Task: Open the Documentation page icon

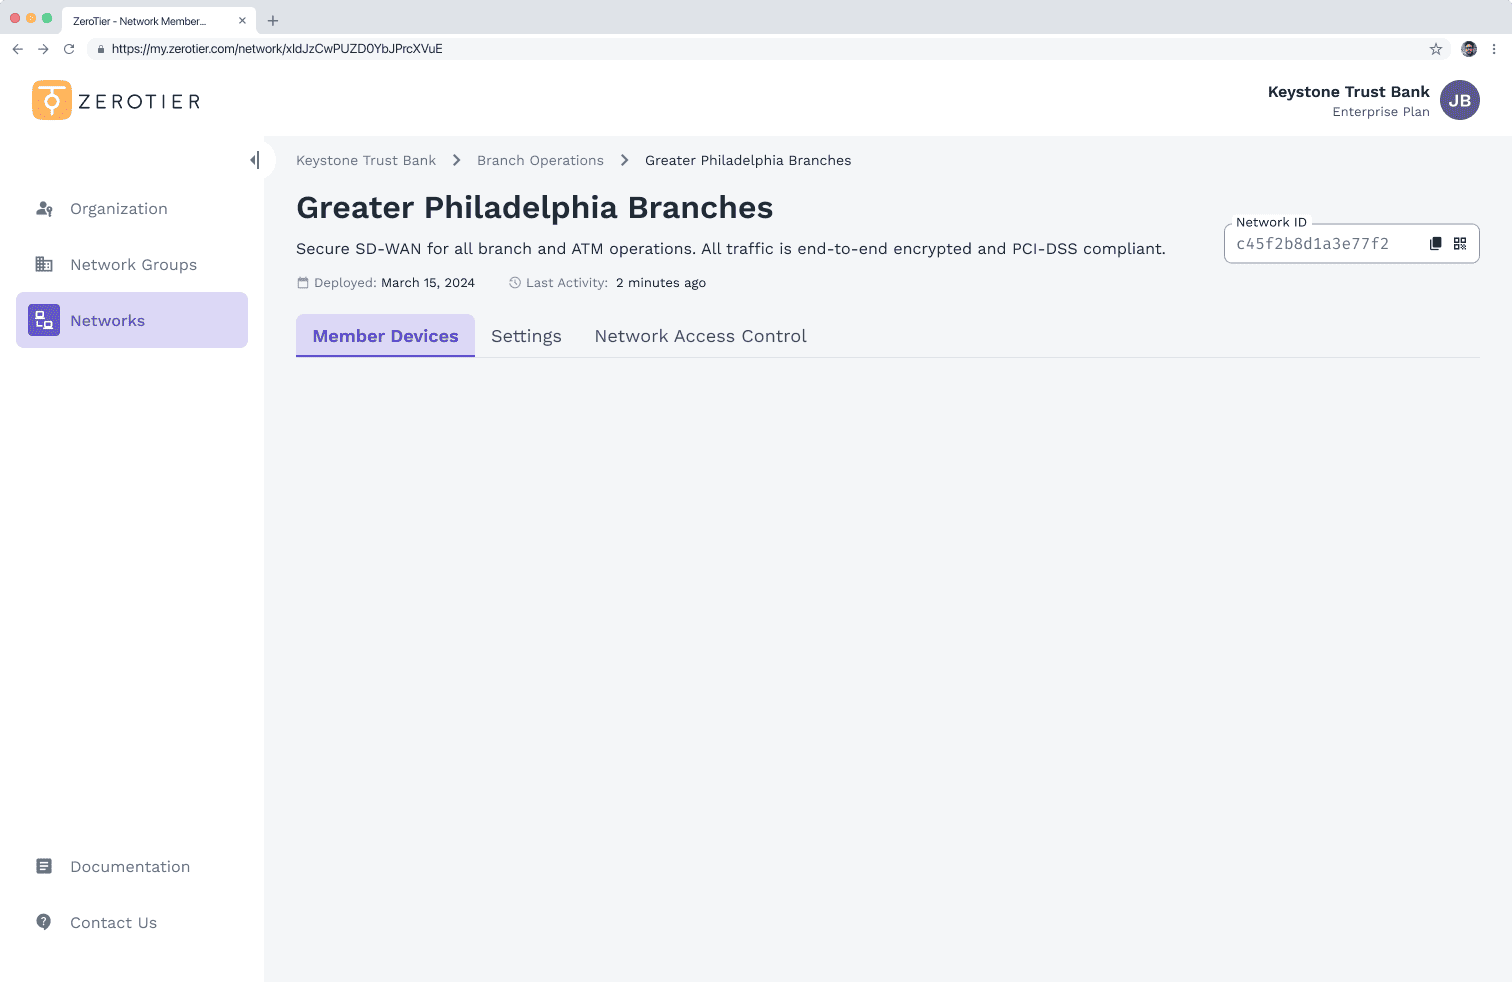Action: click(44, 867)
